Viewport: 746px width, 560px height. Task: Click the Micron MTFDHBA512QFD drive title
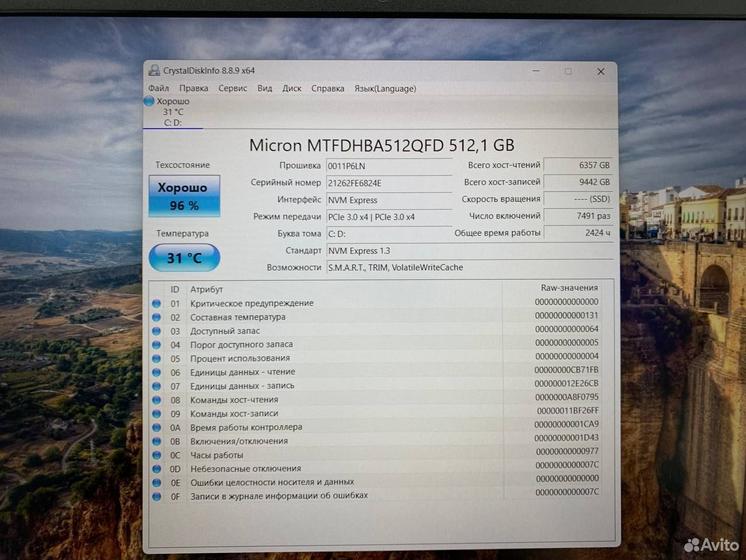(x=382, y=145)
